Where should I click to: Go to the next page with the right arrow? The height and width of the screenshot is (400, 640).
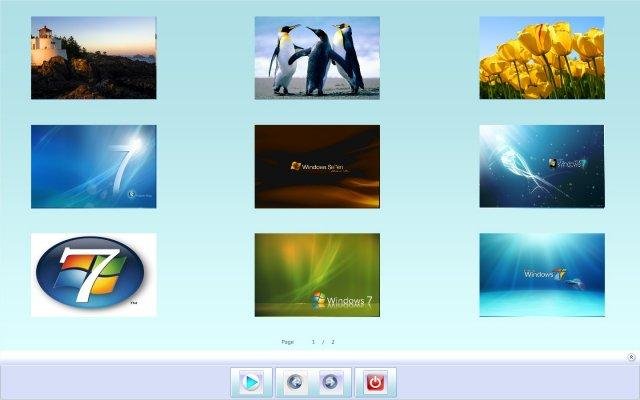pos(331,382)
